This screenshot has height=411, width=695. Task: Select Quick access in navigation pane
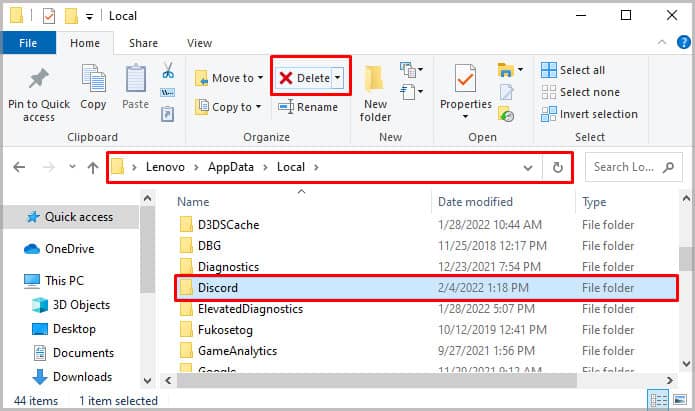point(72,217)
